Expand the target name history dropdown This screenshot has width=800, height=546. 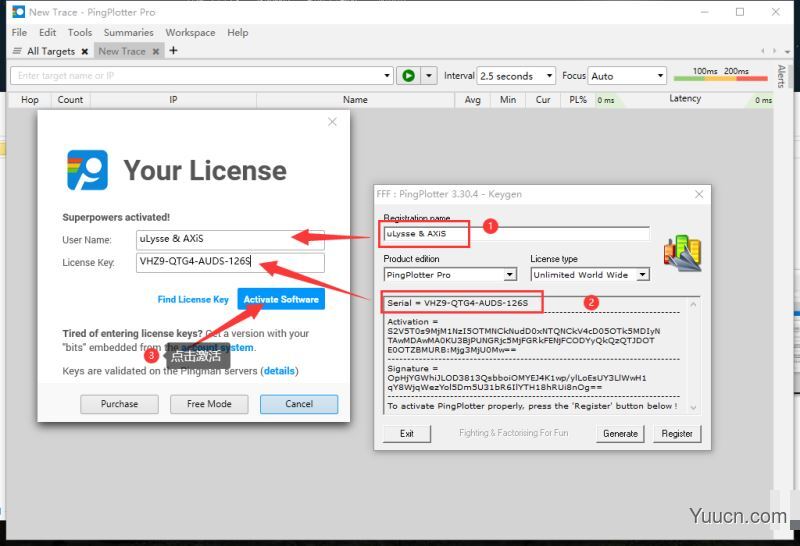click(388, 76)
